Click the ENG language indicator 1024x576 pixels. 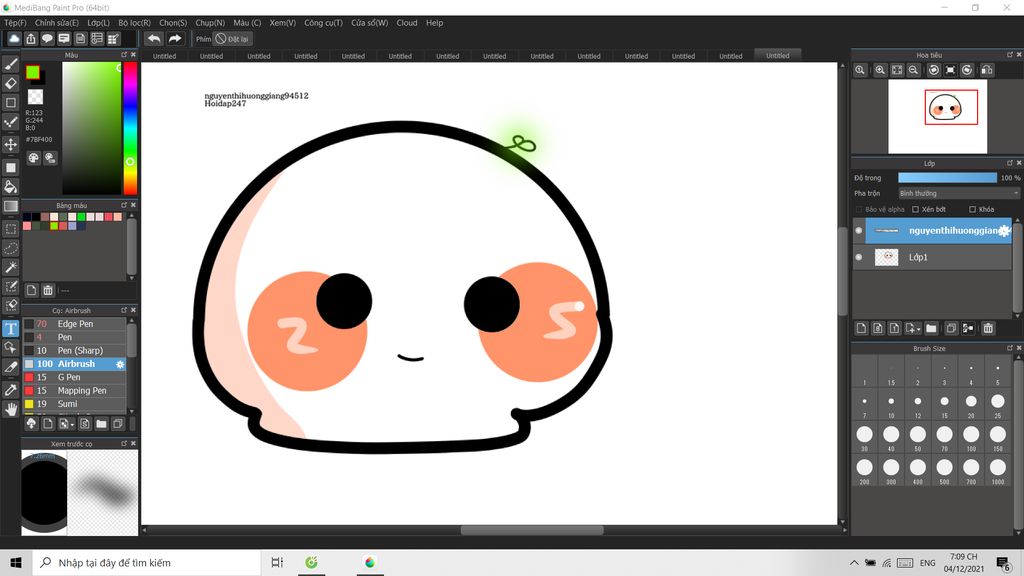point(927,563)
